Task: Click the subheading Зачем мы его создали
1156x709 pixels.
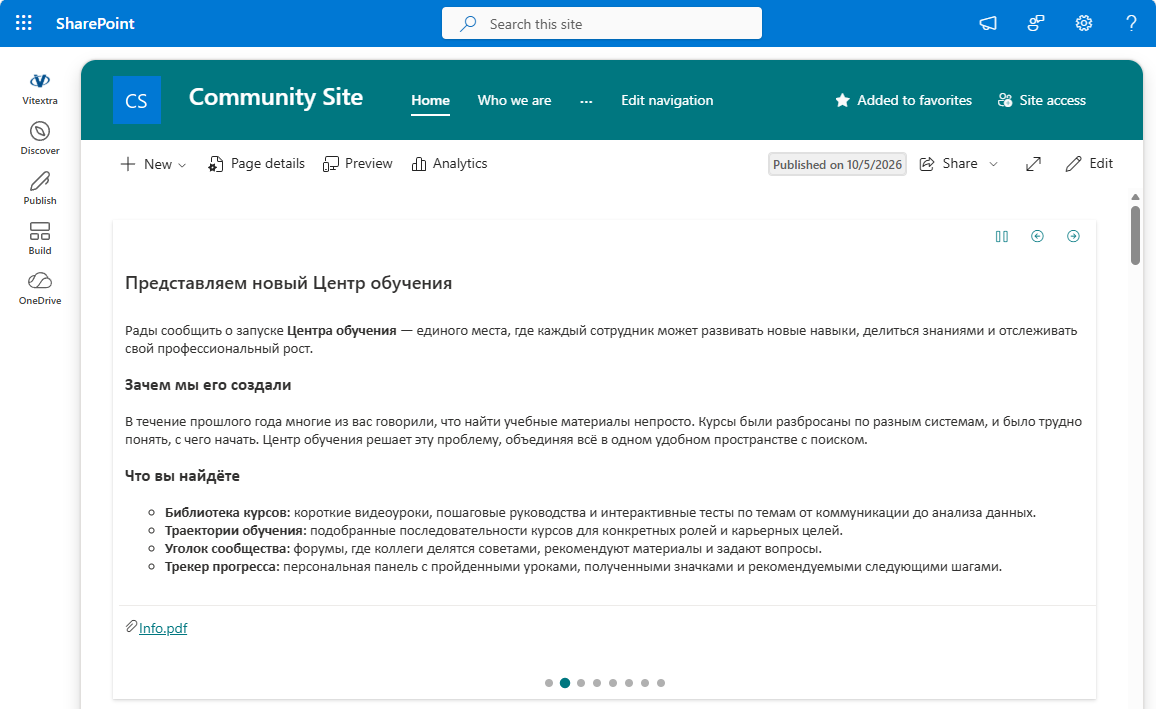Action: 208,385
